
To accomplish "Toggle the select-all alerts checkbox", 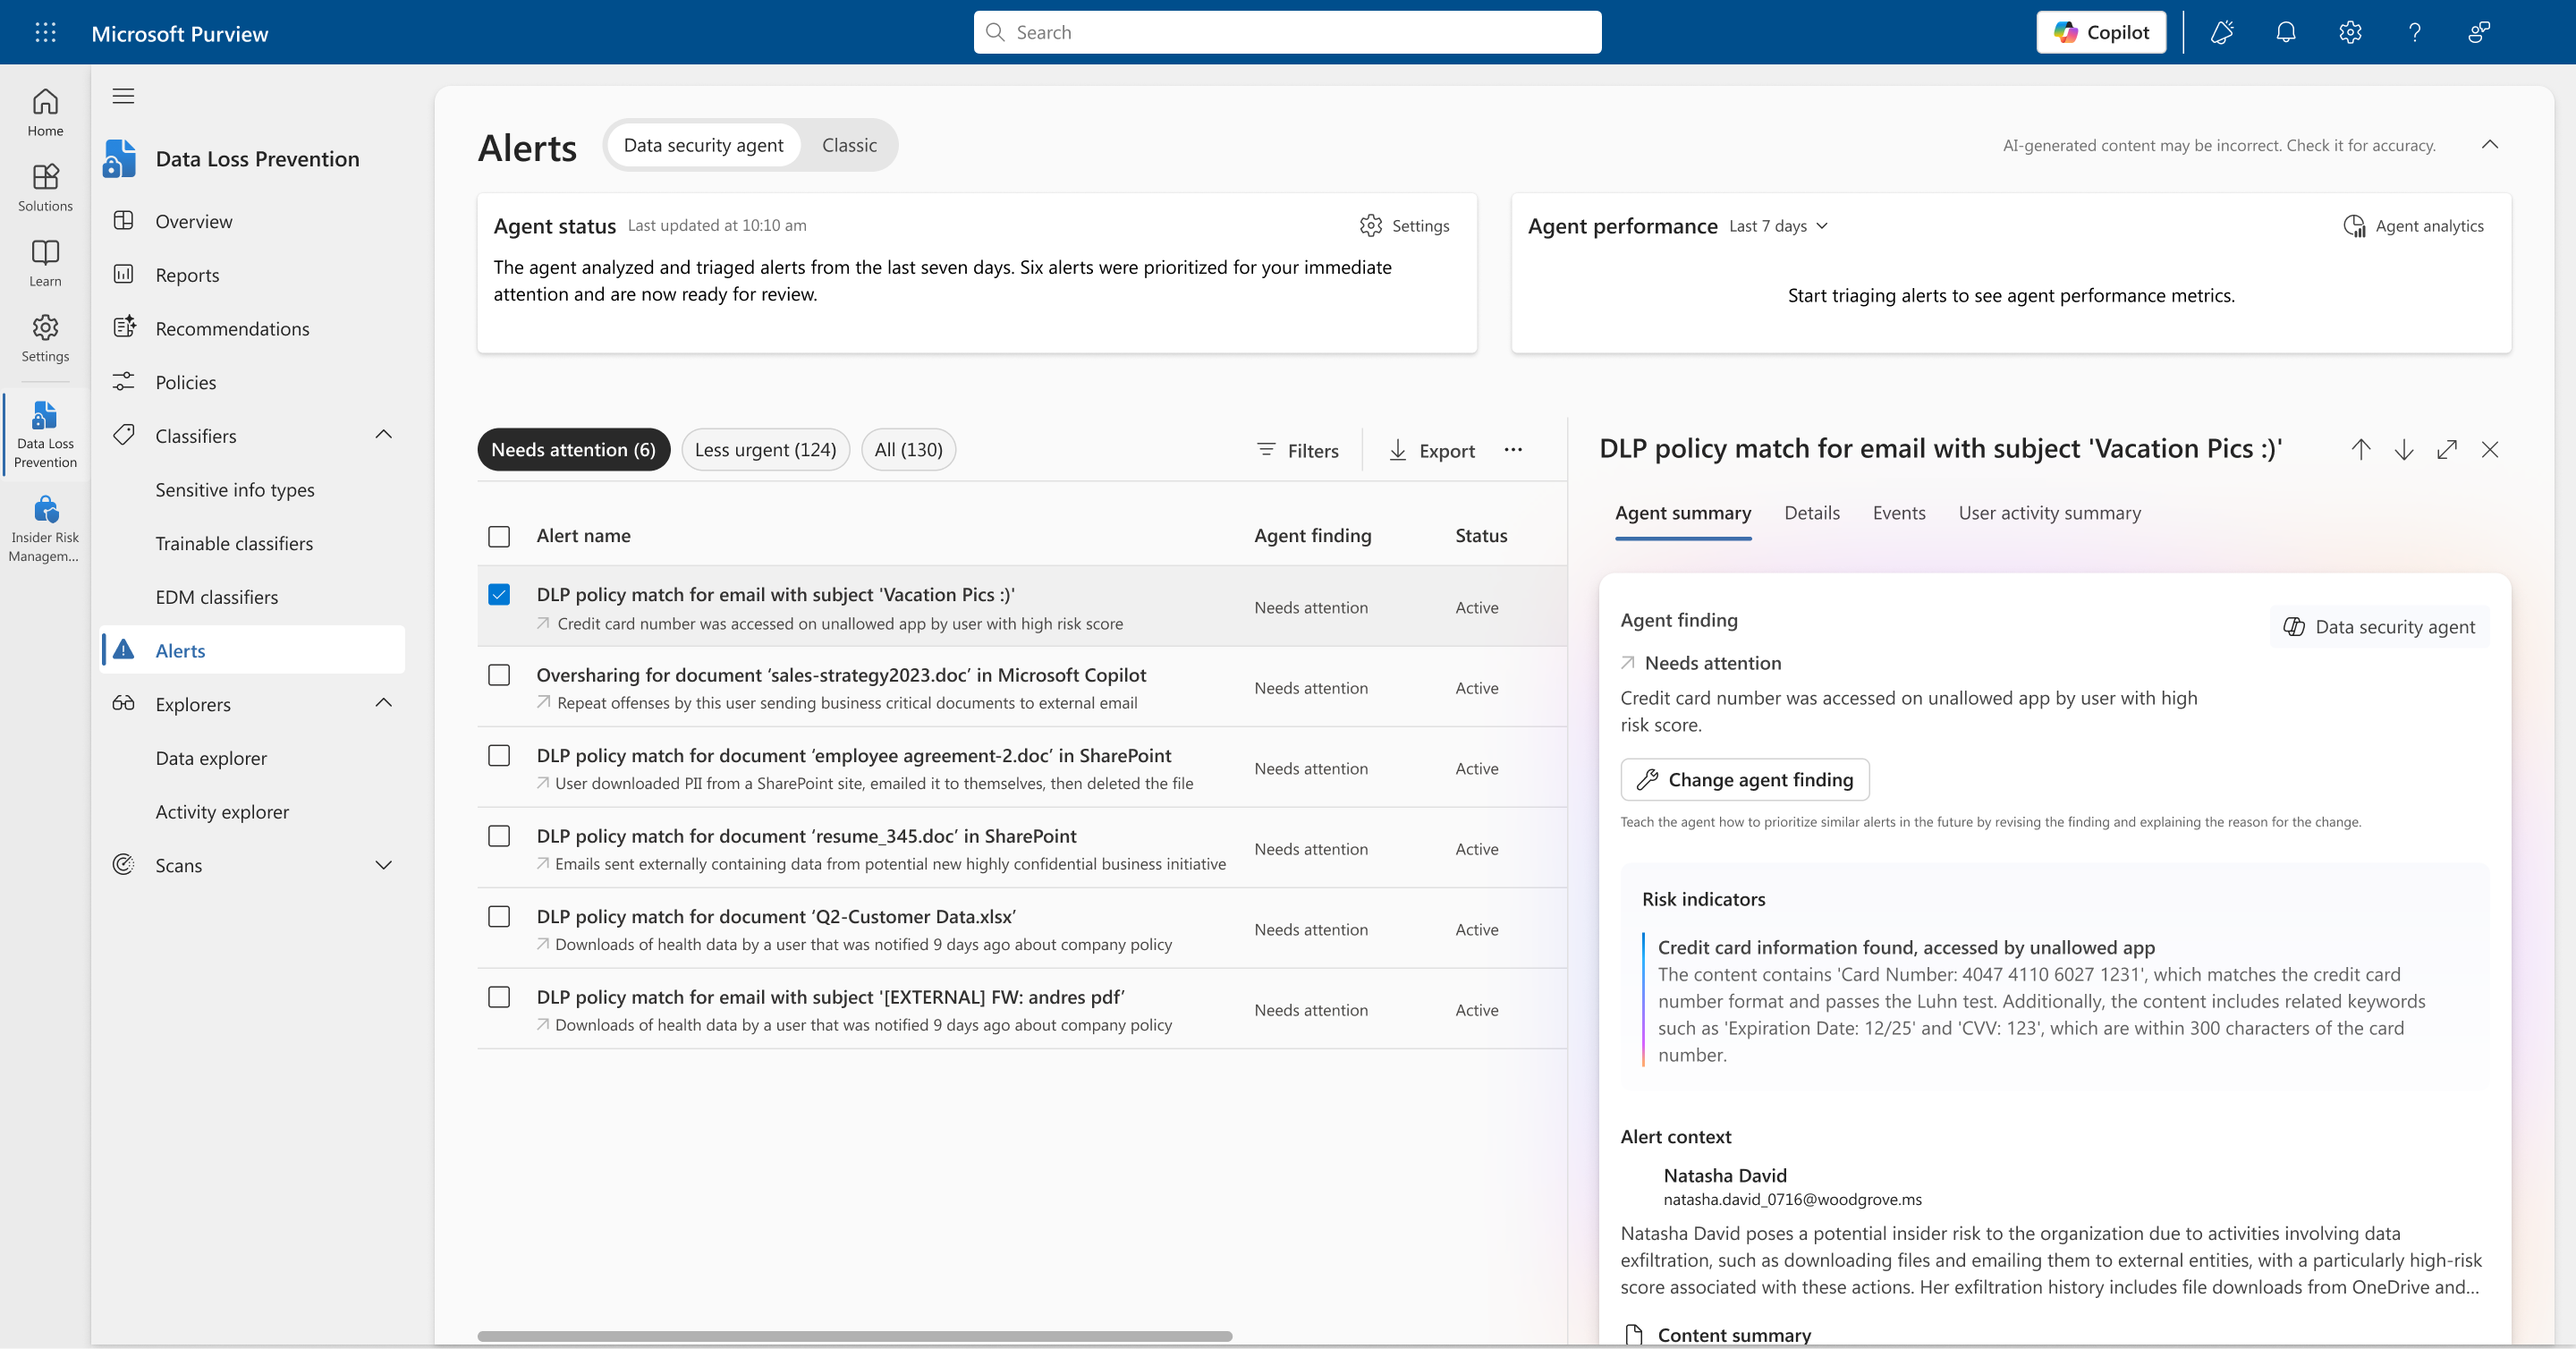I will click(x=499, y=537).
